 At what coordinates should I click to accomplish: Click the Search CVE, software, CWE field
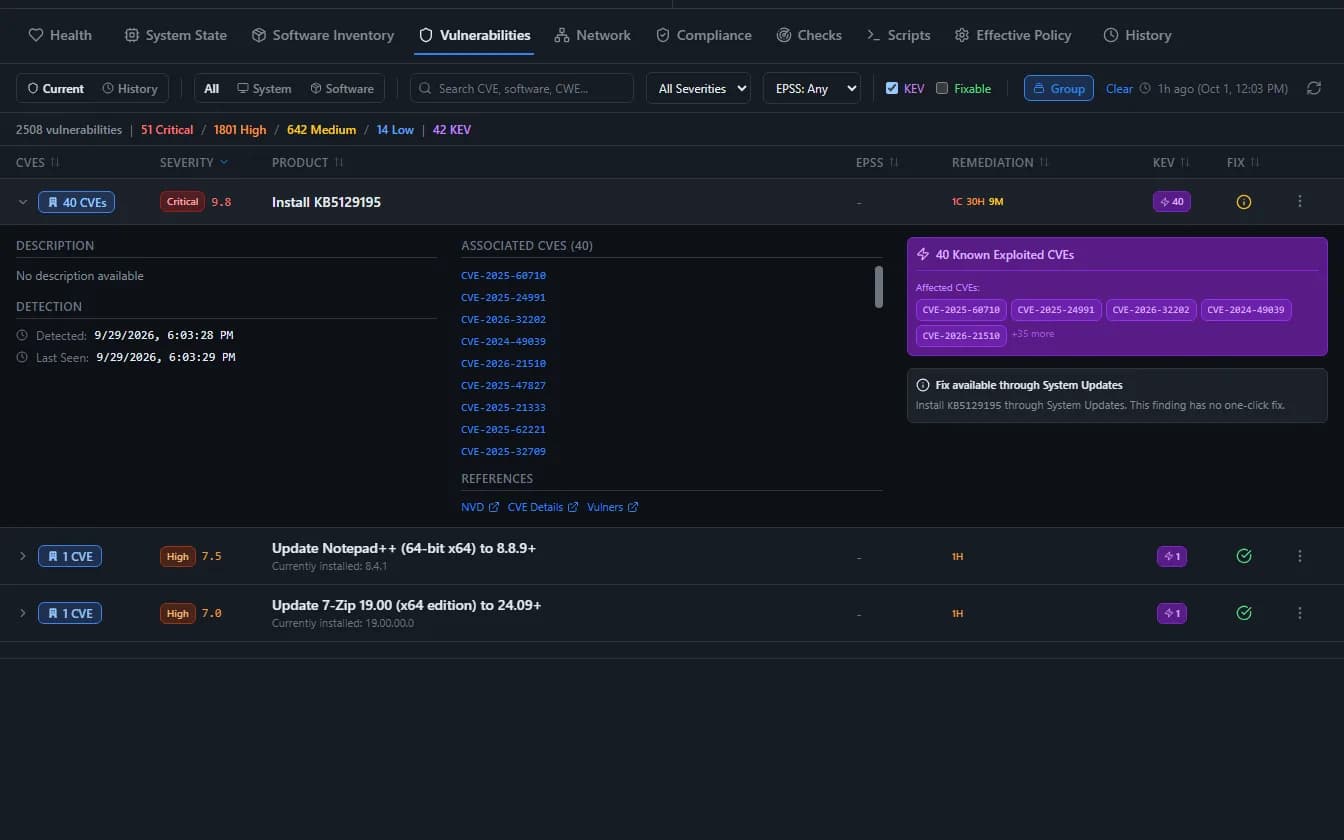pyautogui.click(x=522, y=88)
